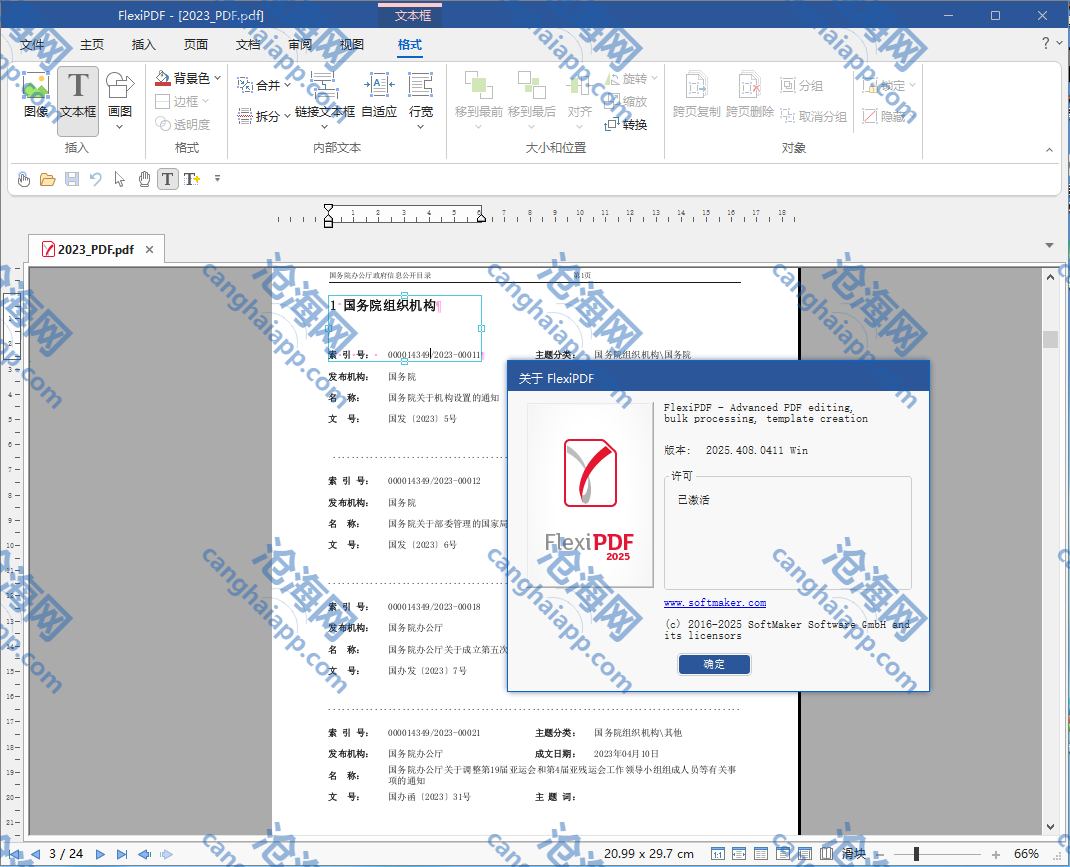Screen dimensions: 1070x867
Task: Toggle the hand pan tool in quick toolbar
Action: (144, 179)
